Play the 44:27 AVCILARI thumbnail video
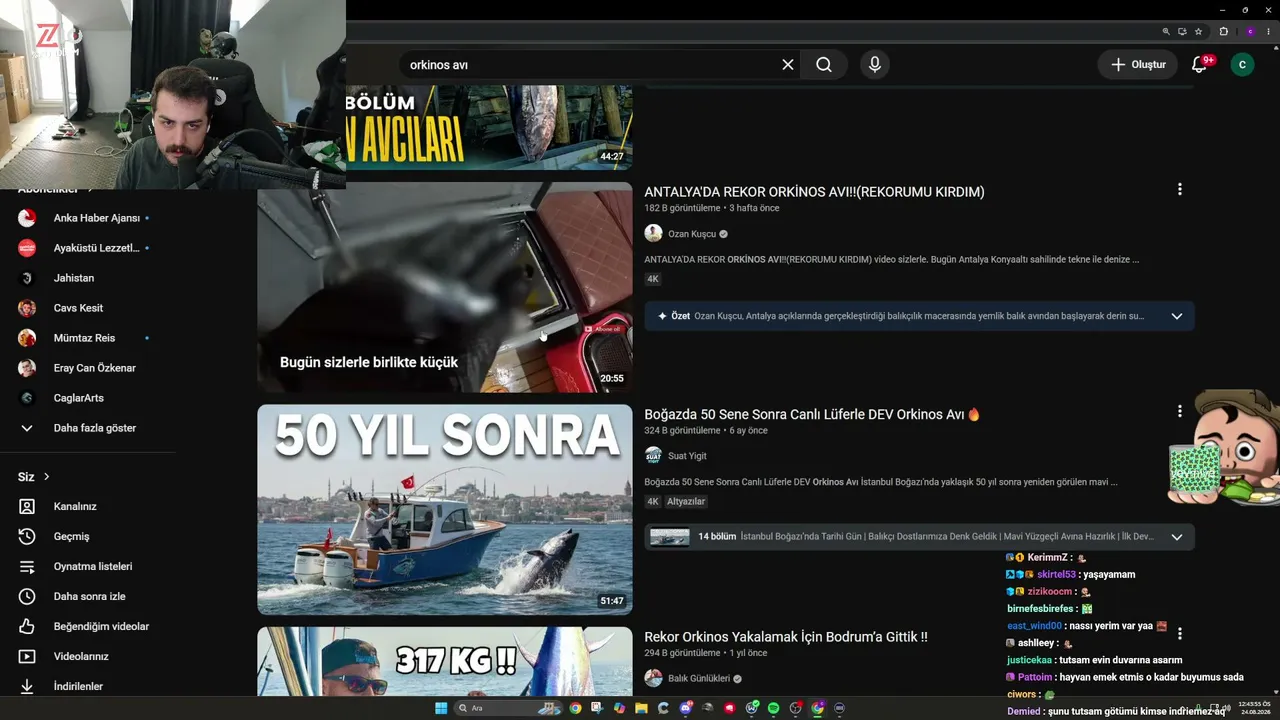The height and width of the screenshot is (720, 1280). (489, 127)
